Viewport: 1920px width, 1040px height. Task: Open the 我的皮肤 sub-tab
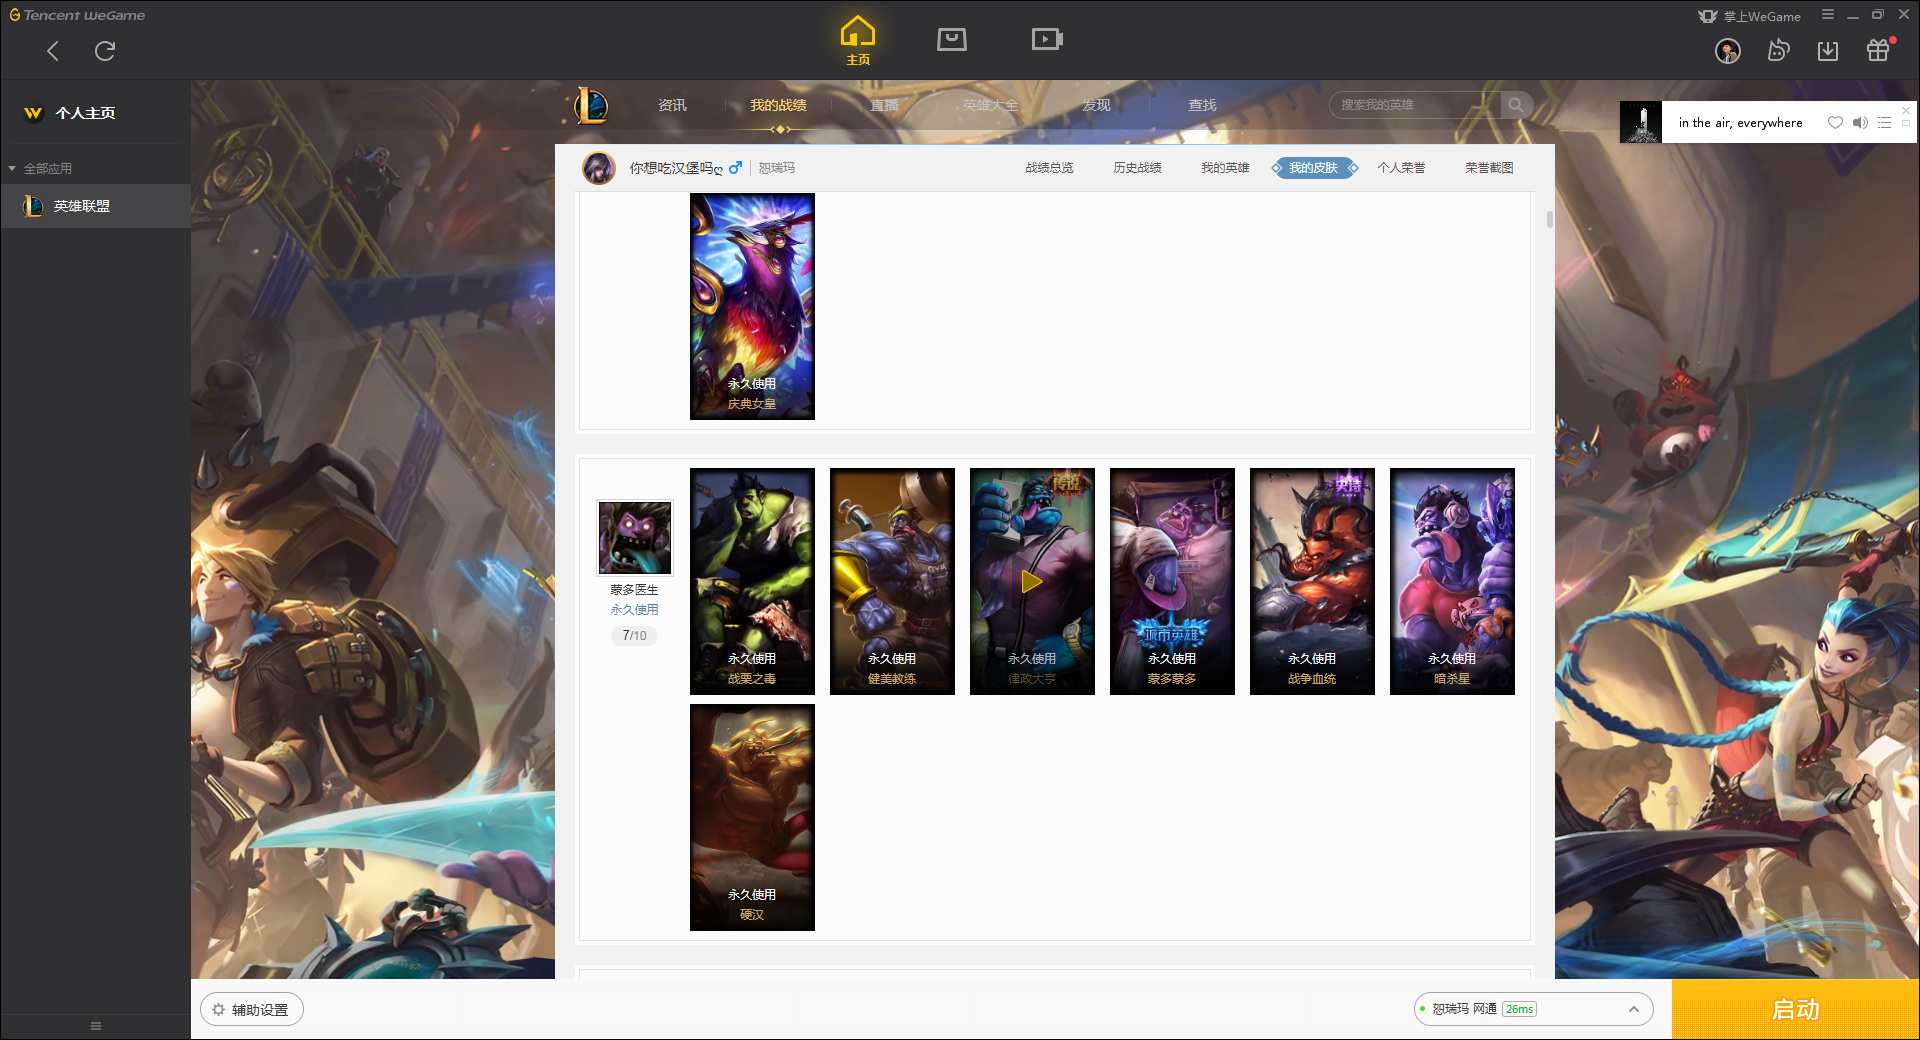pos(1313,168)
